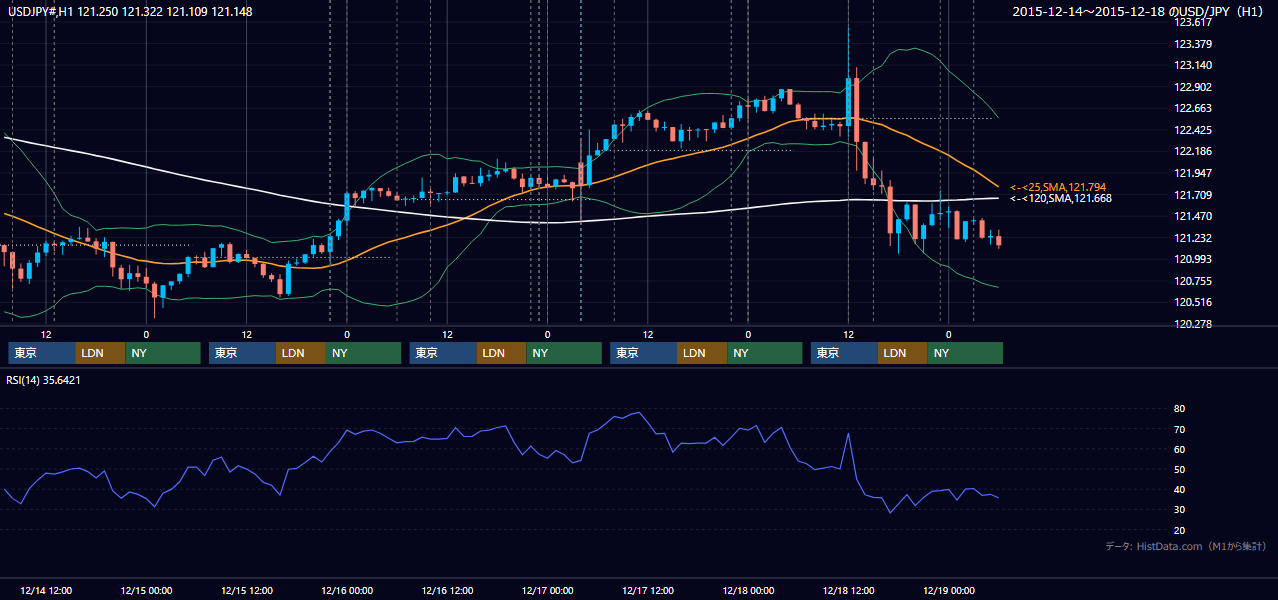Screen dimensions: 1278x600
Task: Click price axis value 122.186
Action: coord(1192,151)
